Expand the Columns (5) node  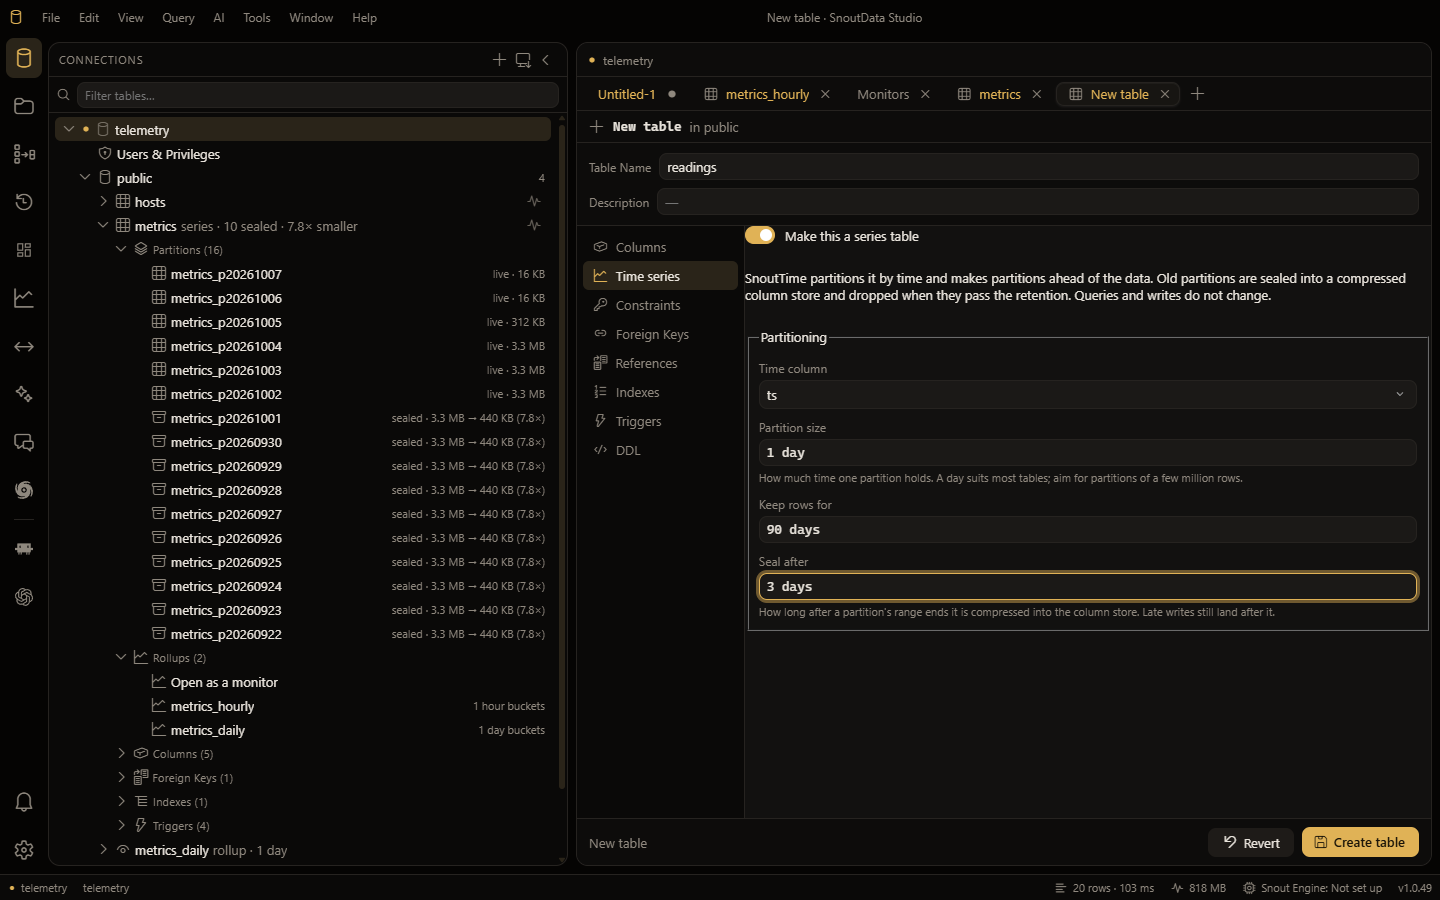point(121,754)
